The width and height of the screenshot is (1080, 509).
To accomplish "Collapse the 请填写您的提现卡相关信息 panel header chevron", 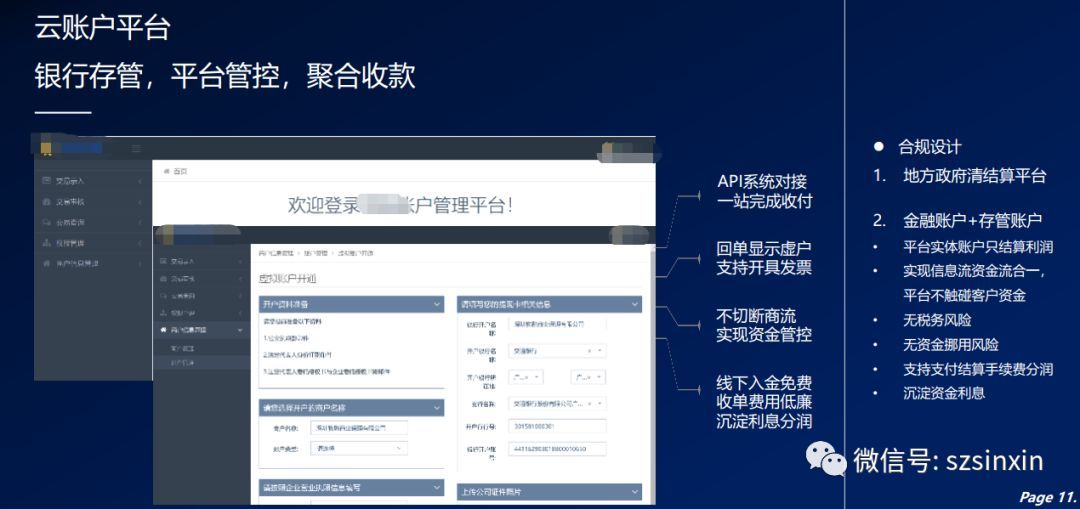I will click(x=634, y=304).
